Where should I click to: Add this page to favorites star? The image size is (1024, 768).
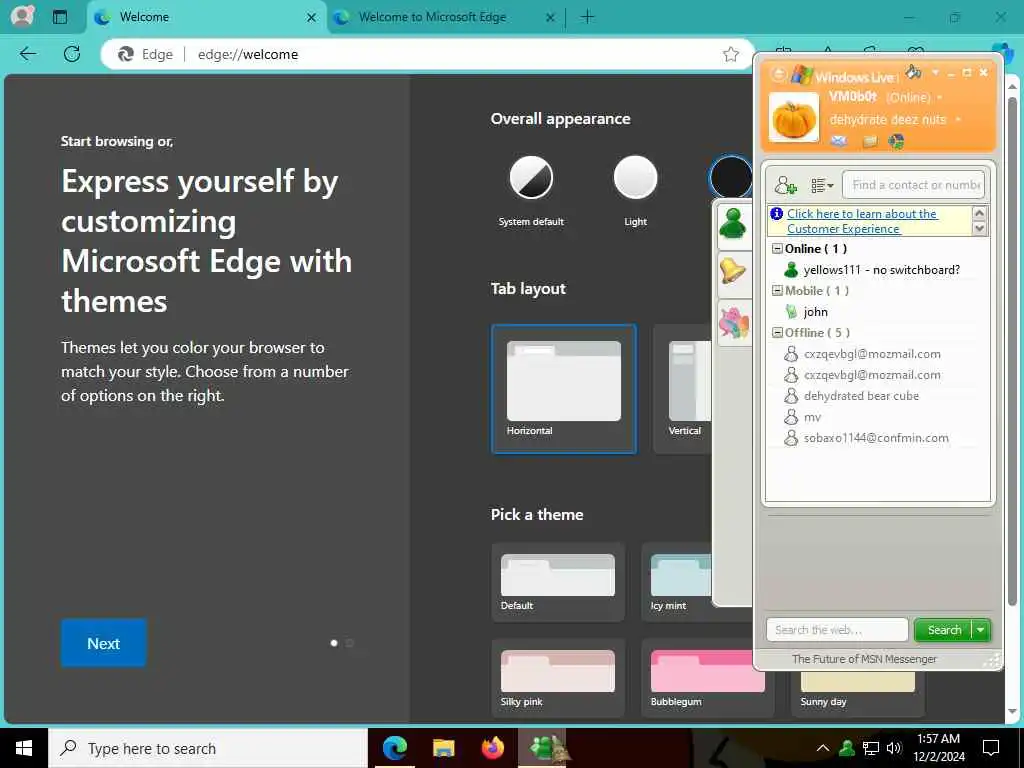tap(731, 54)
